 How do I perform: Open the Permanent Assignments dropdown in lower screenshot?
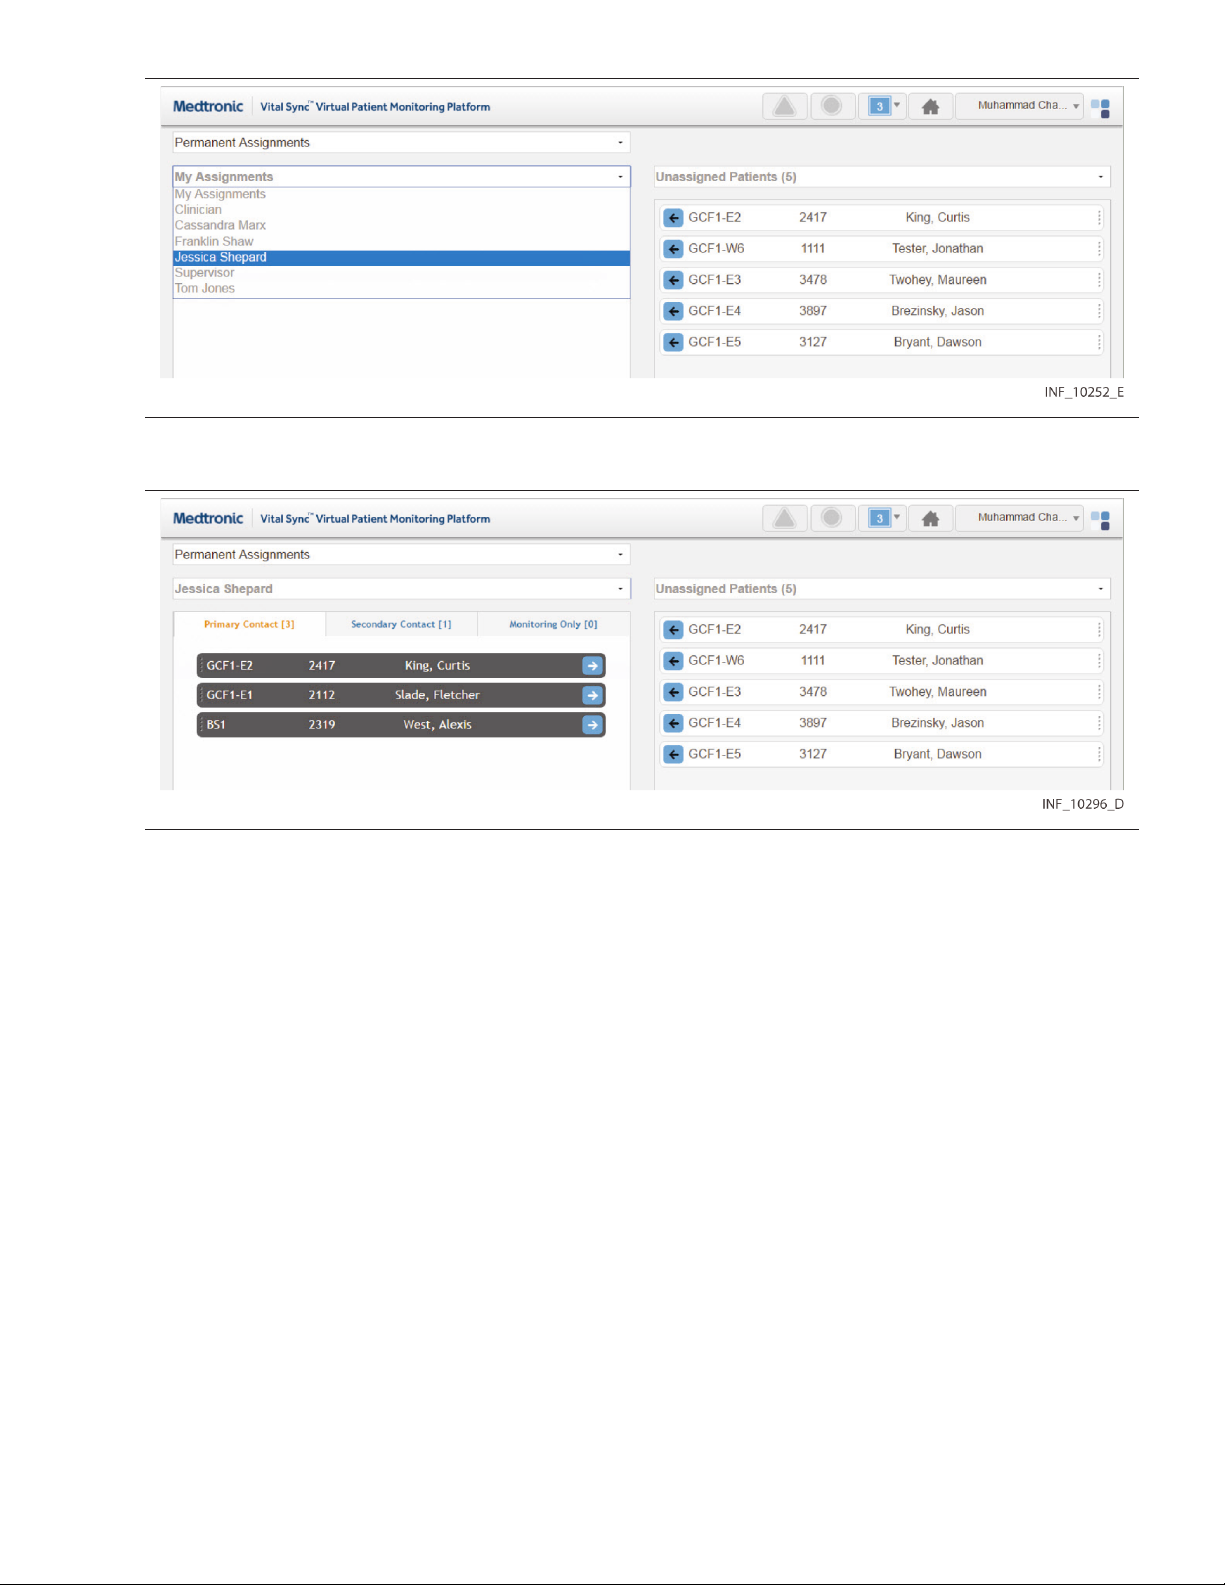(x=402, y=555)
